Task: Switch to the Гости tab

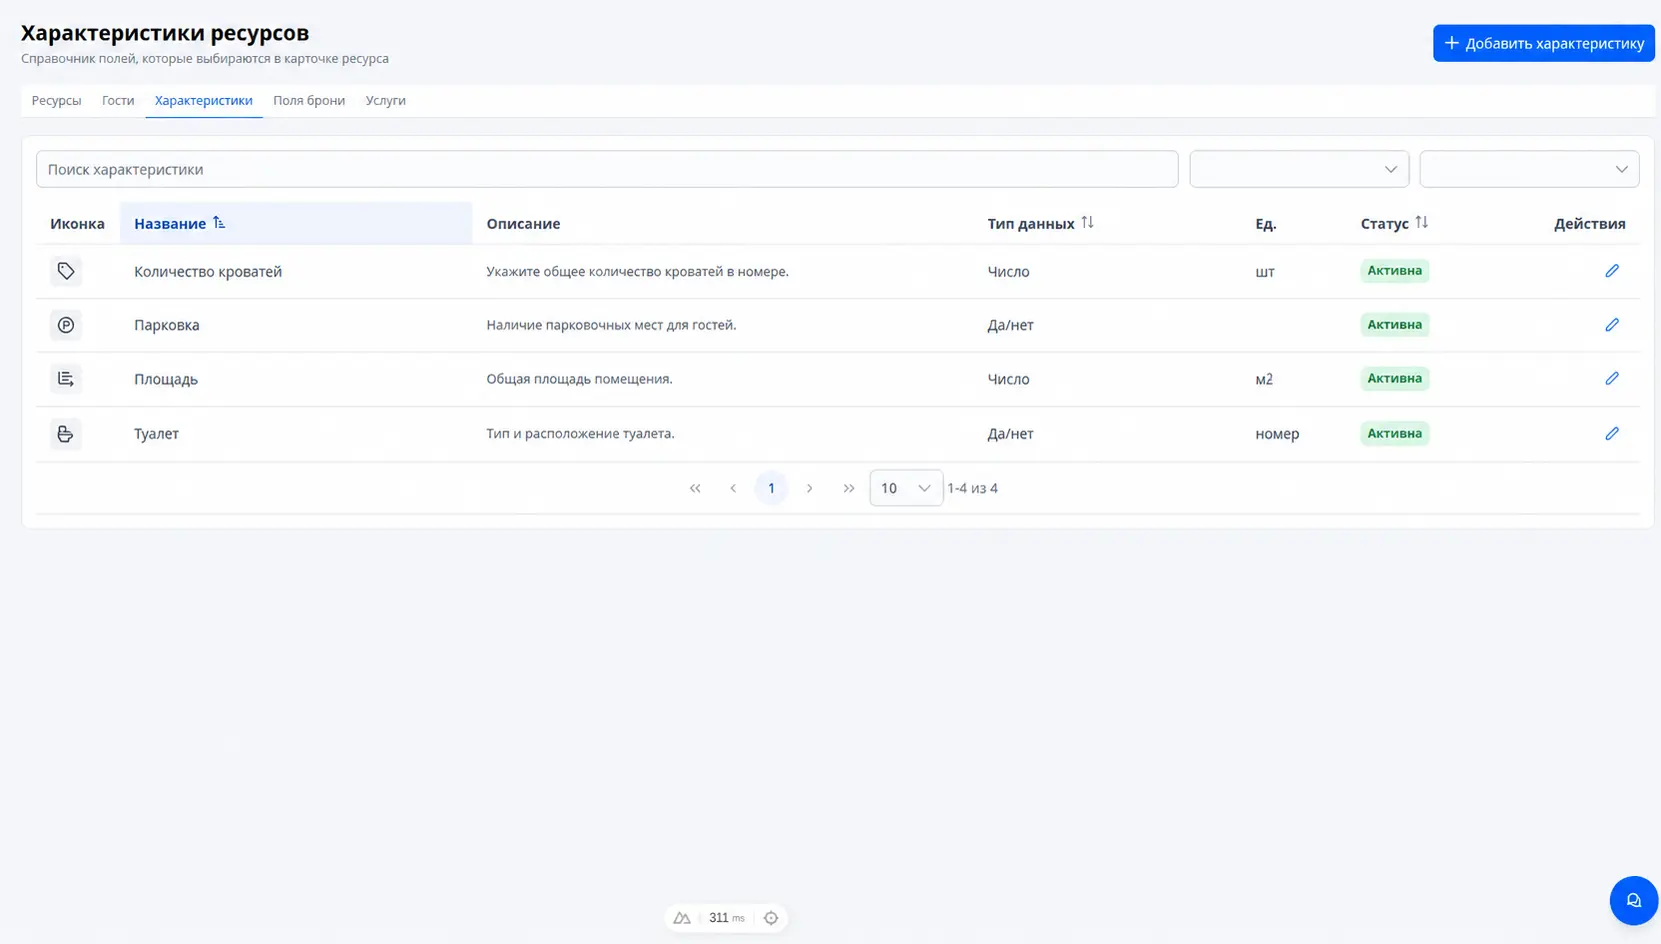Action: coord(118,100)
